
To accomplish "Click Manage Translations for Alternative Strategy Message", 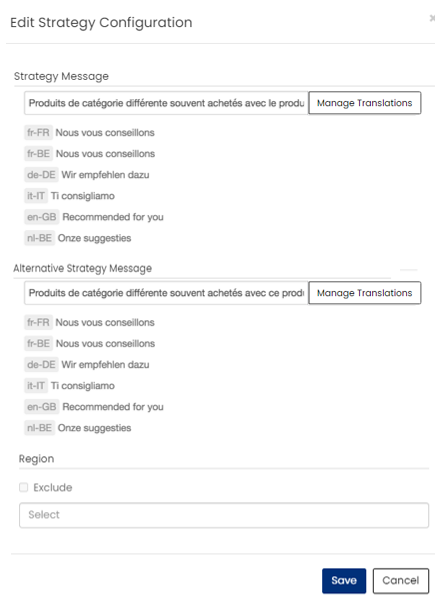I will click(x=365, y=293).
